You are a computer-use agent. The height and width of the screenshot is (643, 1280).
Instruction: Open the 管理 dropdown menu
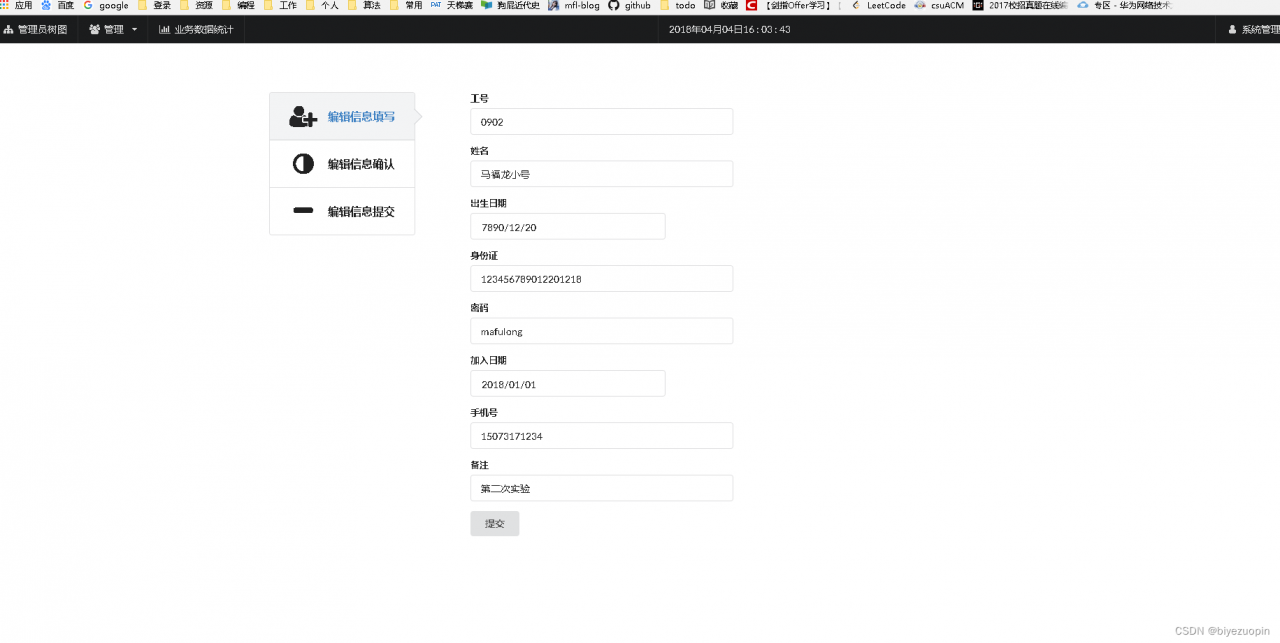(x=112, y=29)
